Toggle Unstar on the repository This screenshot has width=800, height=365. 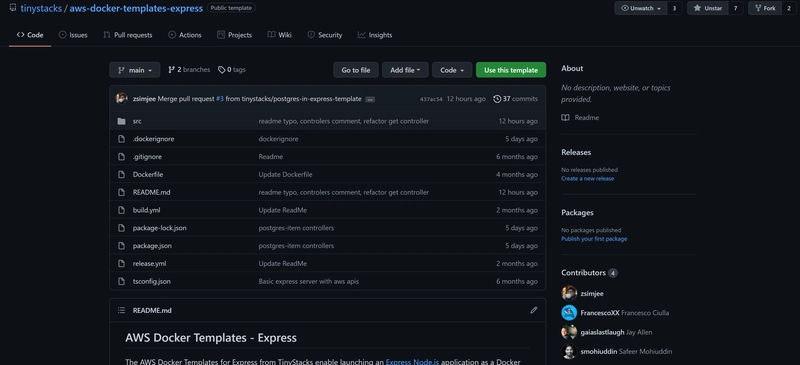coord(708,8)
